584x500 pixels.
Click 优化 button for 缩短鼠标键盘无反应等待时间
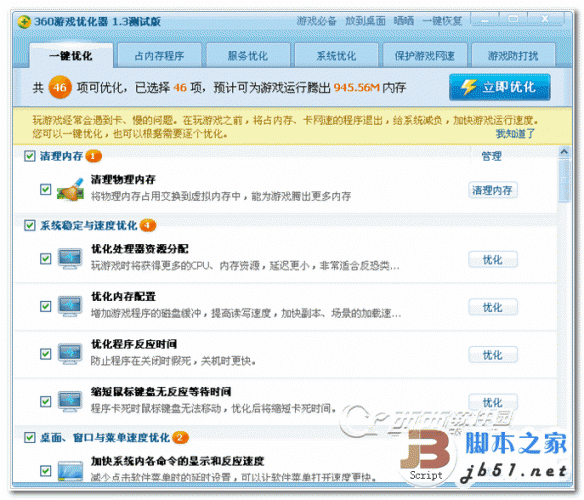point(493,402)
